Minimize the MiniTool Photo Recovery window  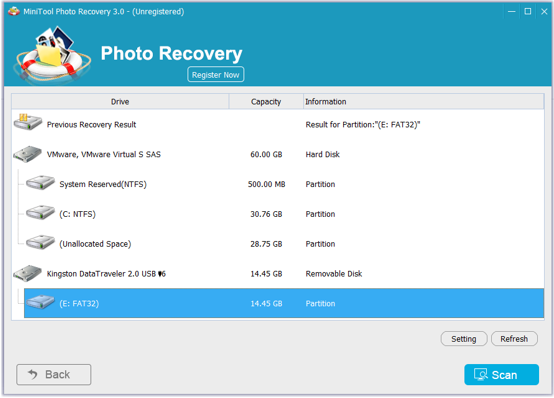point(511,11)
